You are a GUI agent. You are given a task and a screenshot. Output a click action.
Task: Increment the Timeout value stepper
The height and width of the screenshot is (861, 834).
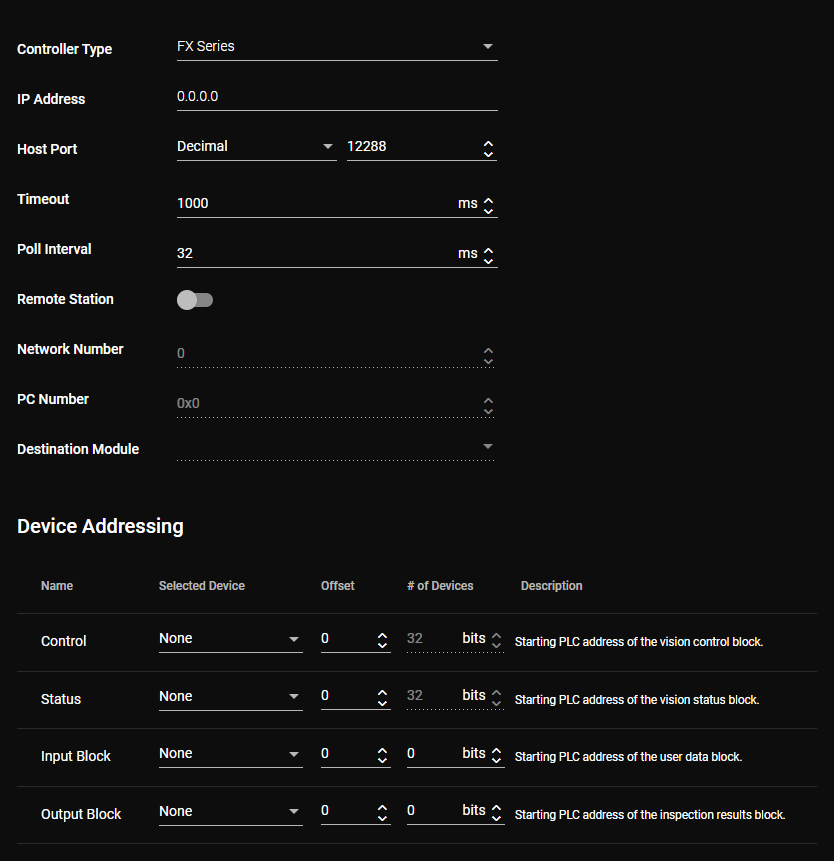(x=488, y=199)
